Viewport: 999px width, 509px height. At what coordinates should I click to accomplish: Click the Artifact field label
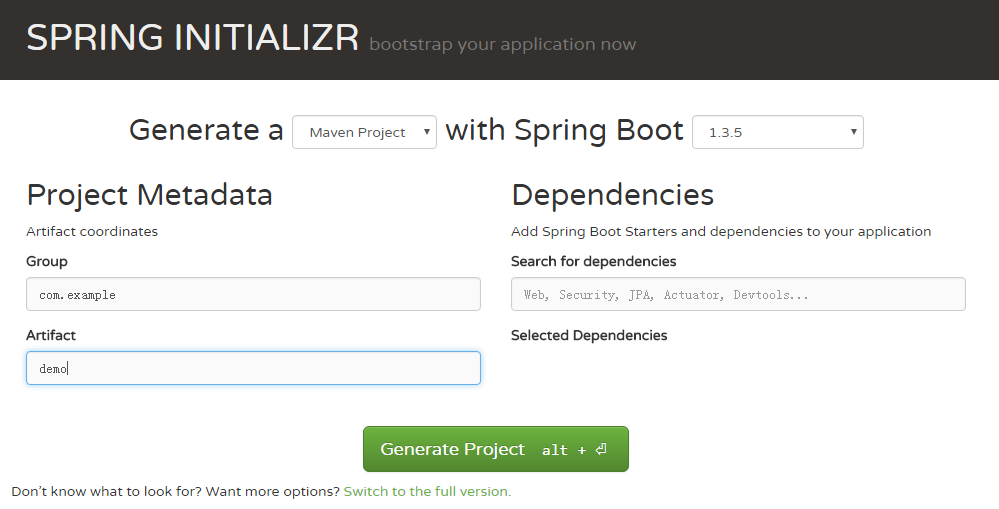point(51,335)
